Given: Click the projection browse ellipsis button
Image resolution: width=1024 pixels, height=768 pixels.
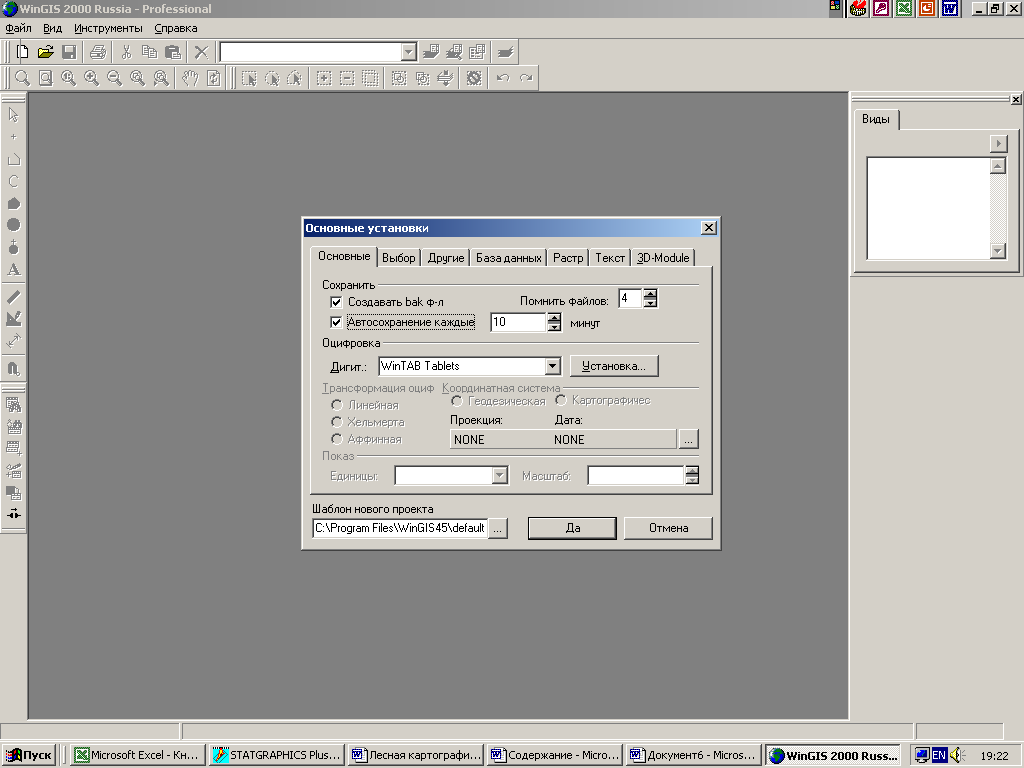Looking at the screenshot, I should (x=688, y=439).
